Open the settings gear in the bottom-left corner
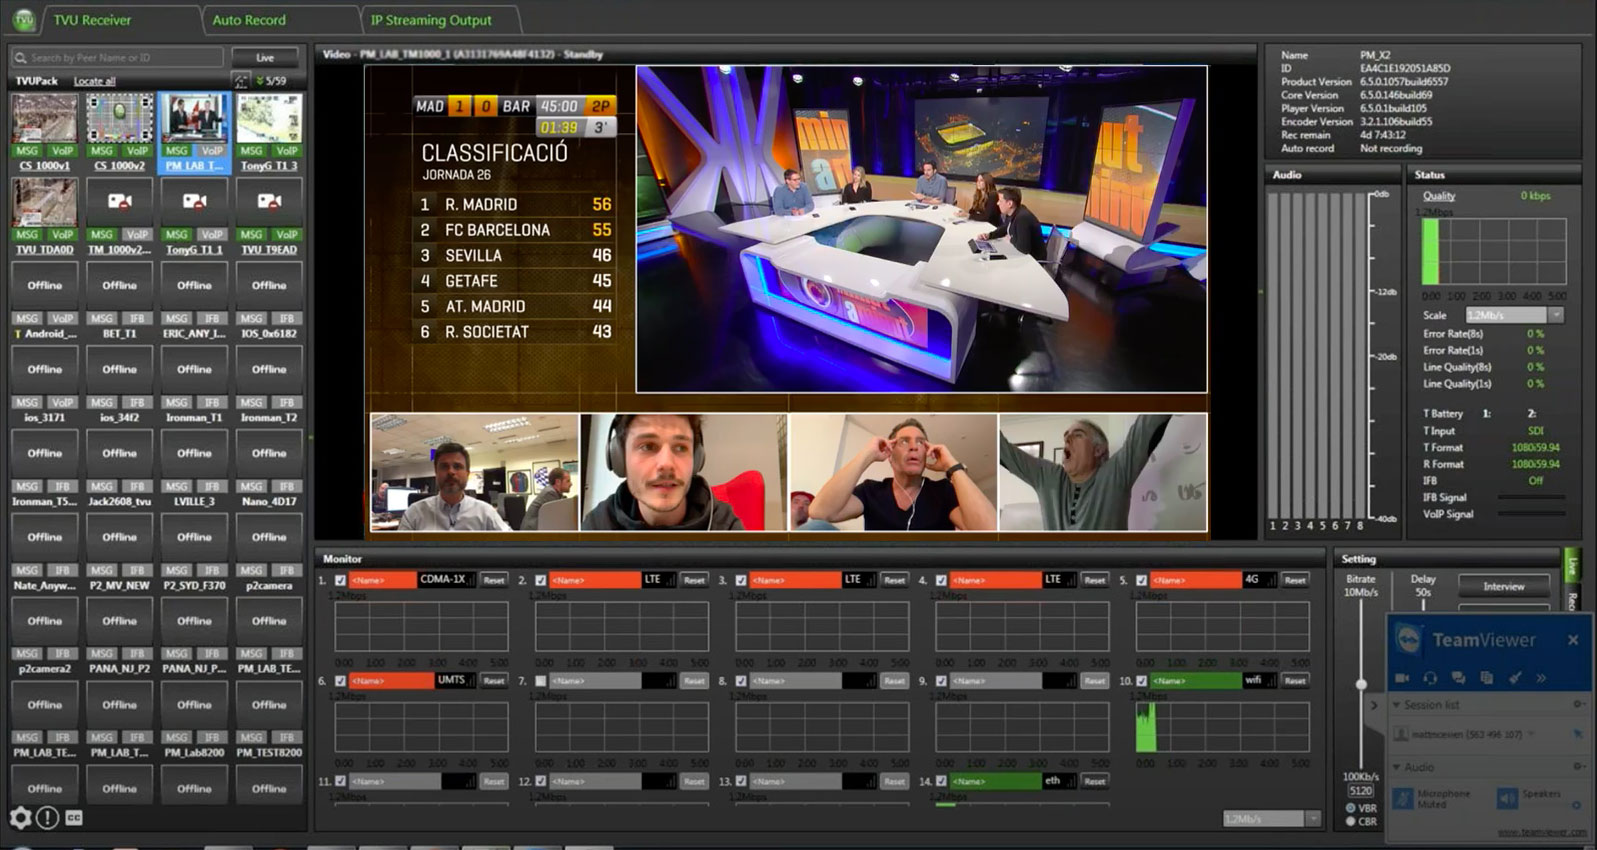The height and width of the screenshot is (850, 1597). coord(20,817)
